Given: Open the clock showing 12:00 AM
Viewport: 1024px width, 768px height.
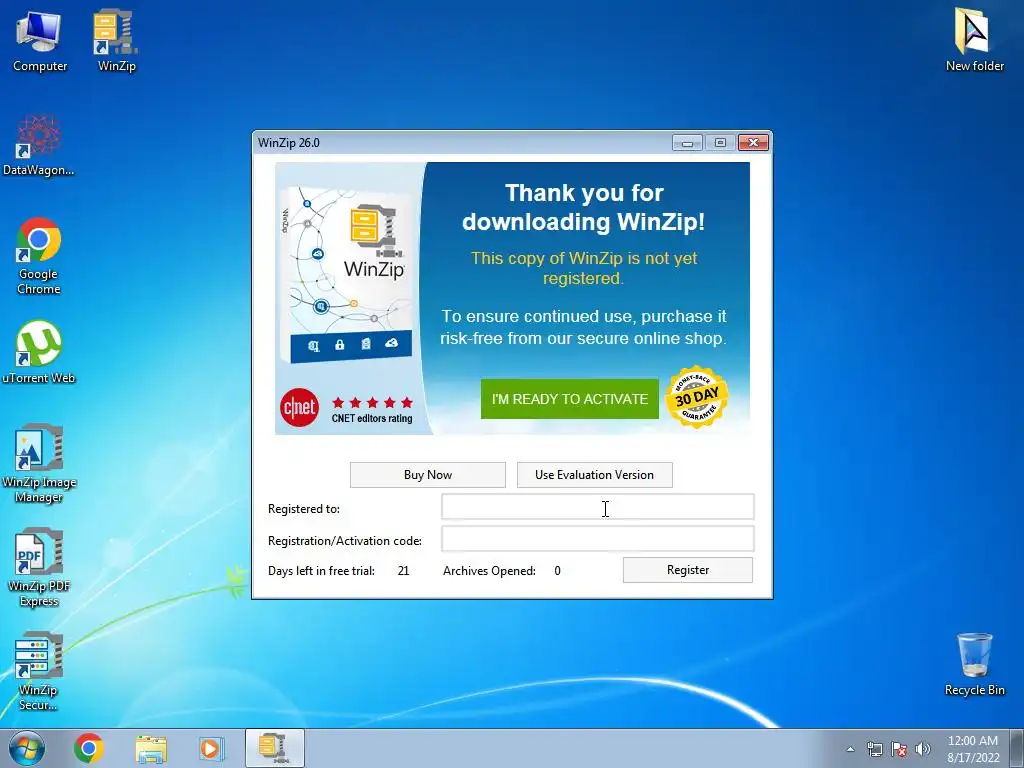Looking at the screenshot, I should (972, 748).
